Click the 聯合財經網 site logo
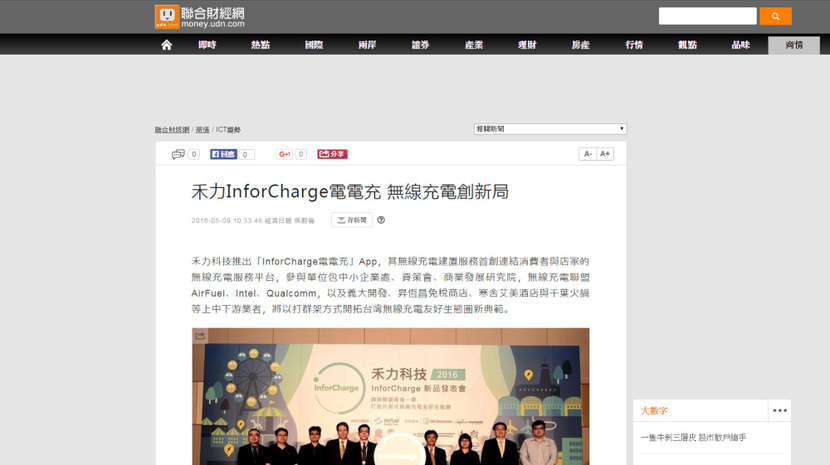Viewport: 830px width, 465px height. tap(200, 17)
